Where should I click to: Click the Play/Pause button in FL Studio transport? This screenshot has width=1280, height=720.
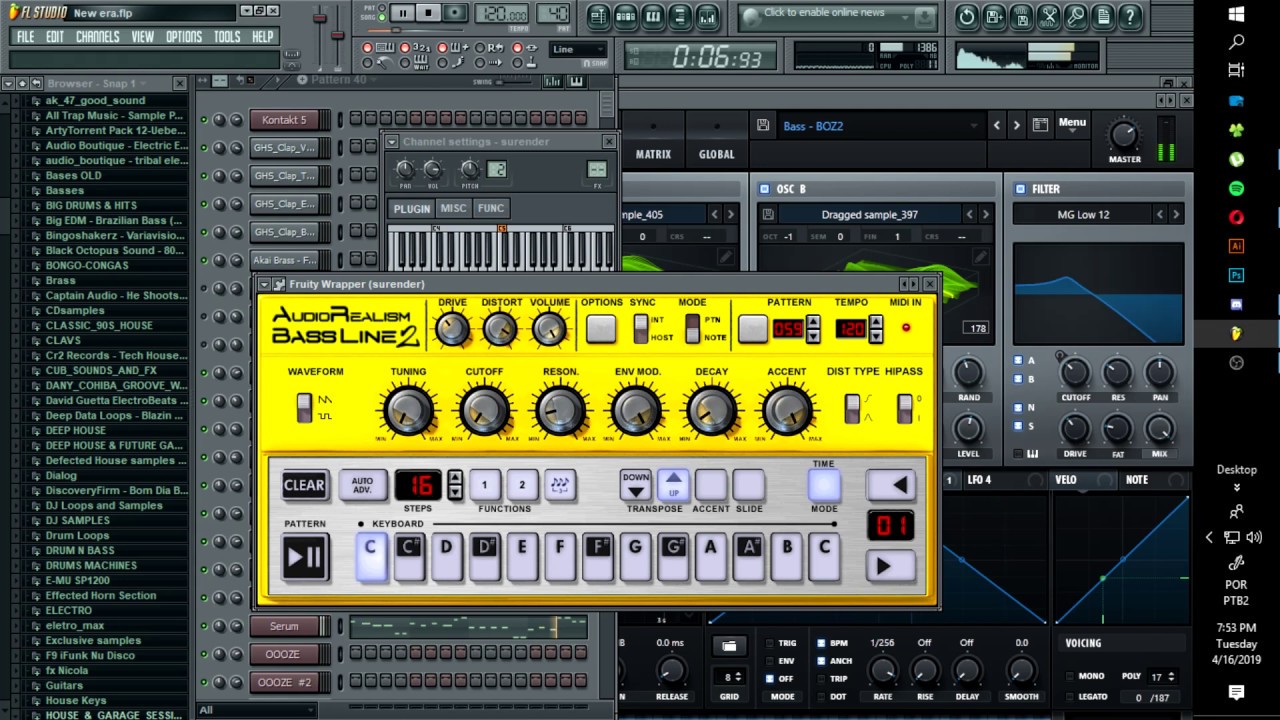(402, 14)
